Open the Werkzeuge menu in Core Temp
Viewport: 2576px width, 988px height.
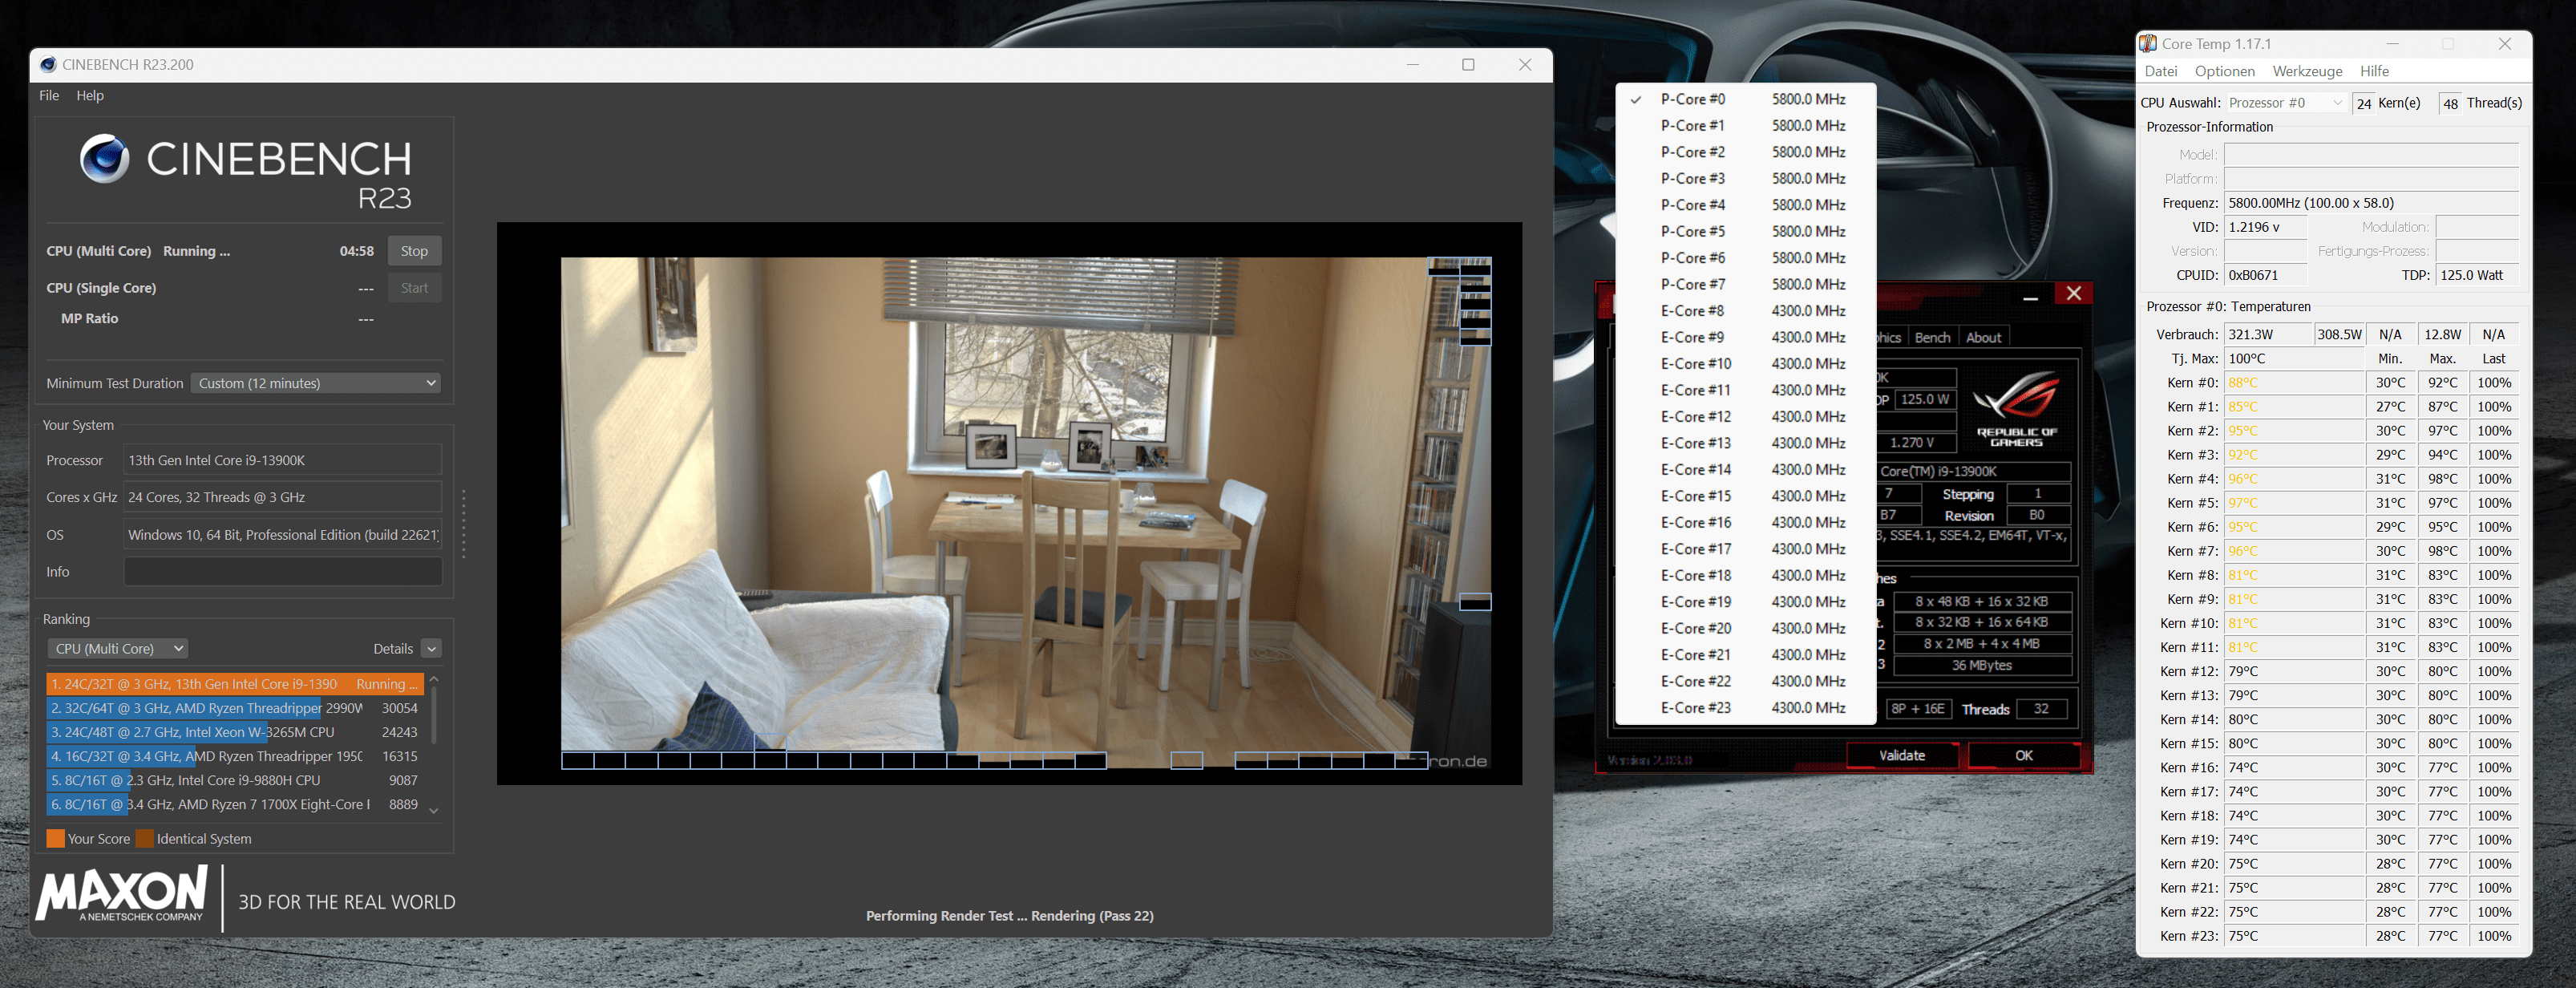2307,71
